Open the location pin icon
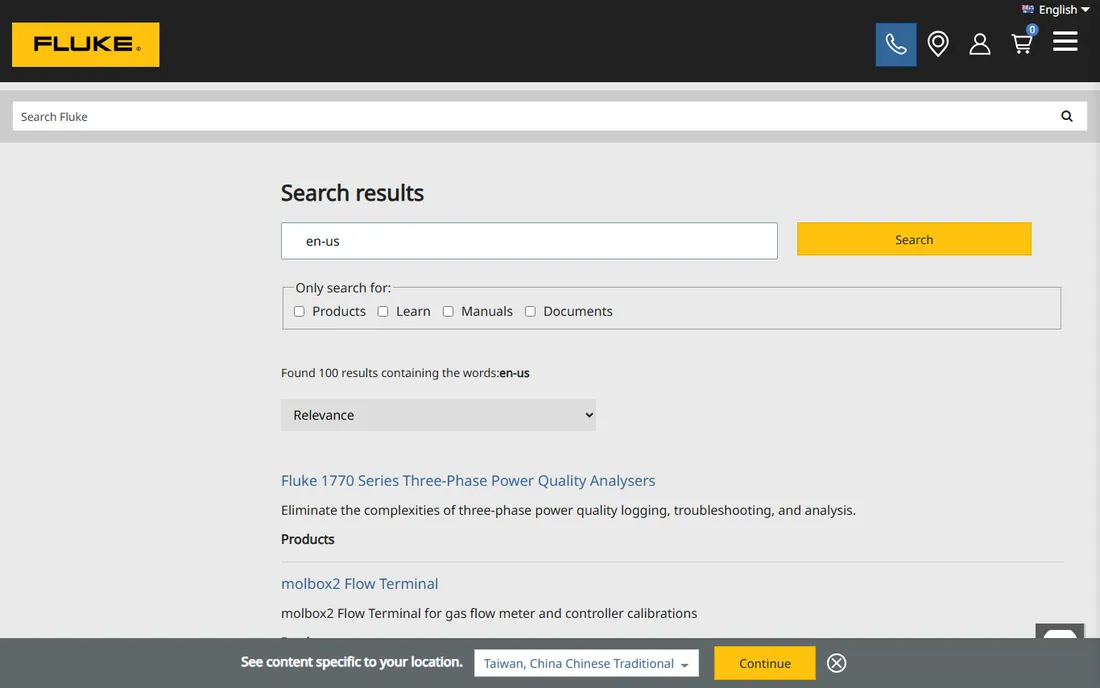 click(x=938, y=44)
